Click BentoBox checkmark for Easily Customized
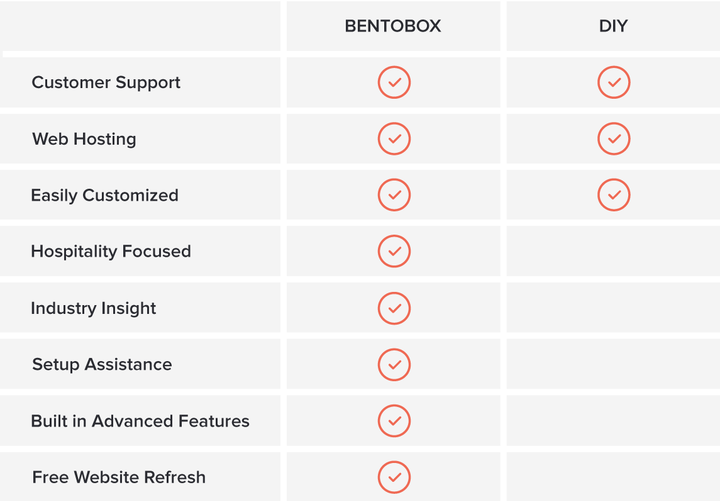Screen dimensions: 720x501 (x=394, y=195)
